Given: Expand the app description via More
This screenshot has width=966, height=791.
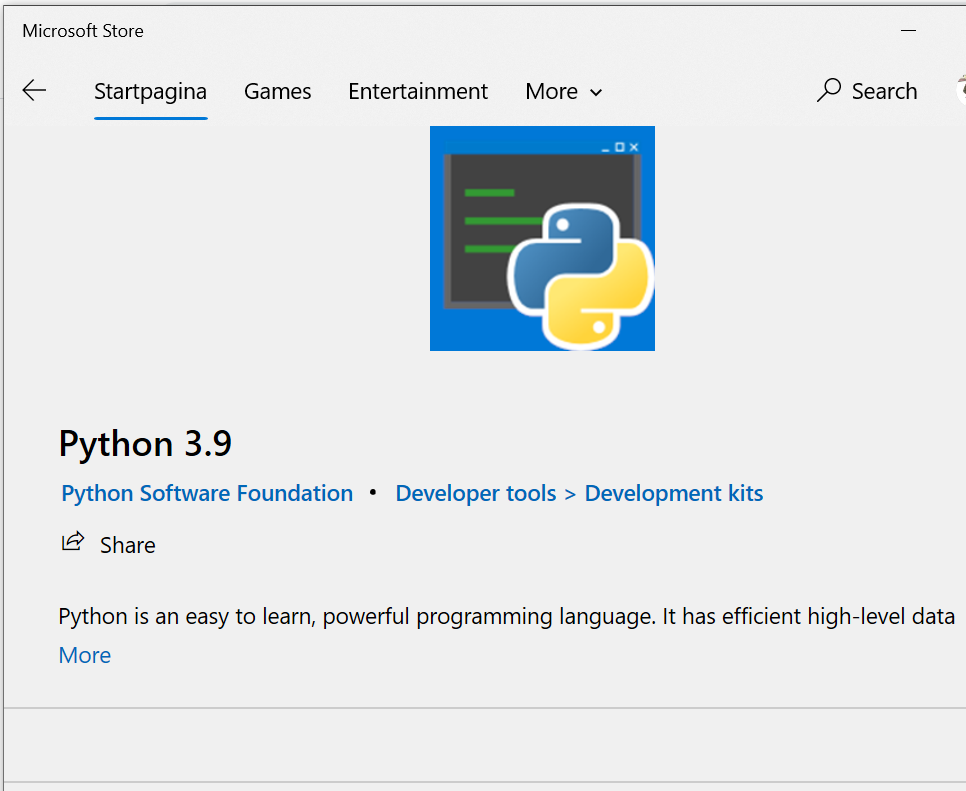Looking at the screenshot, I should 84,655.
